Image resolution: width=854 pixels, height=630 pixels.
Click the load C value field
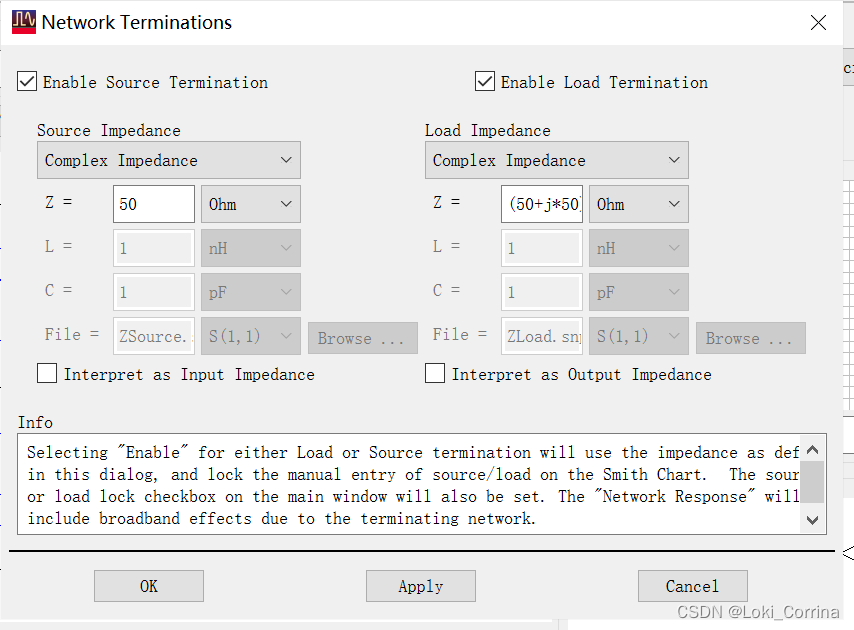[x=541, y=292]
